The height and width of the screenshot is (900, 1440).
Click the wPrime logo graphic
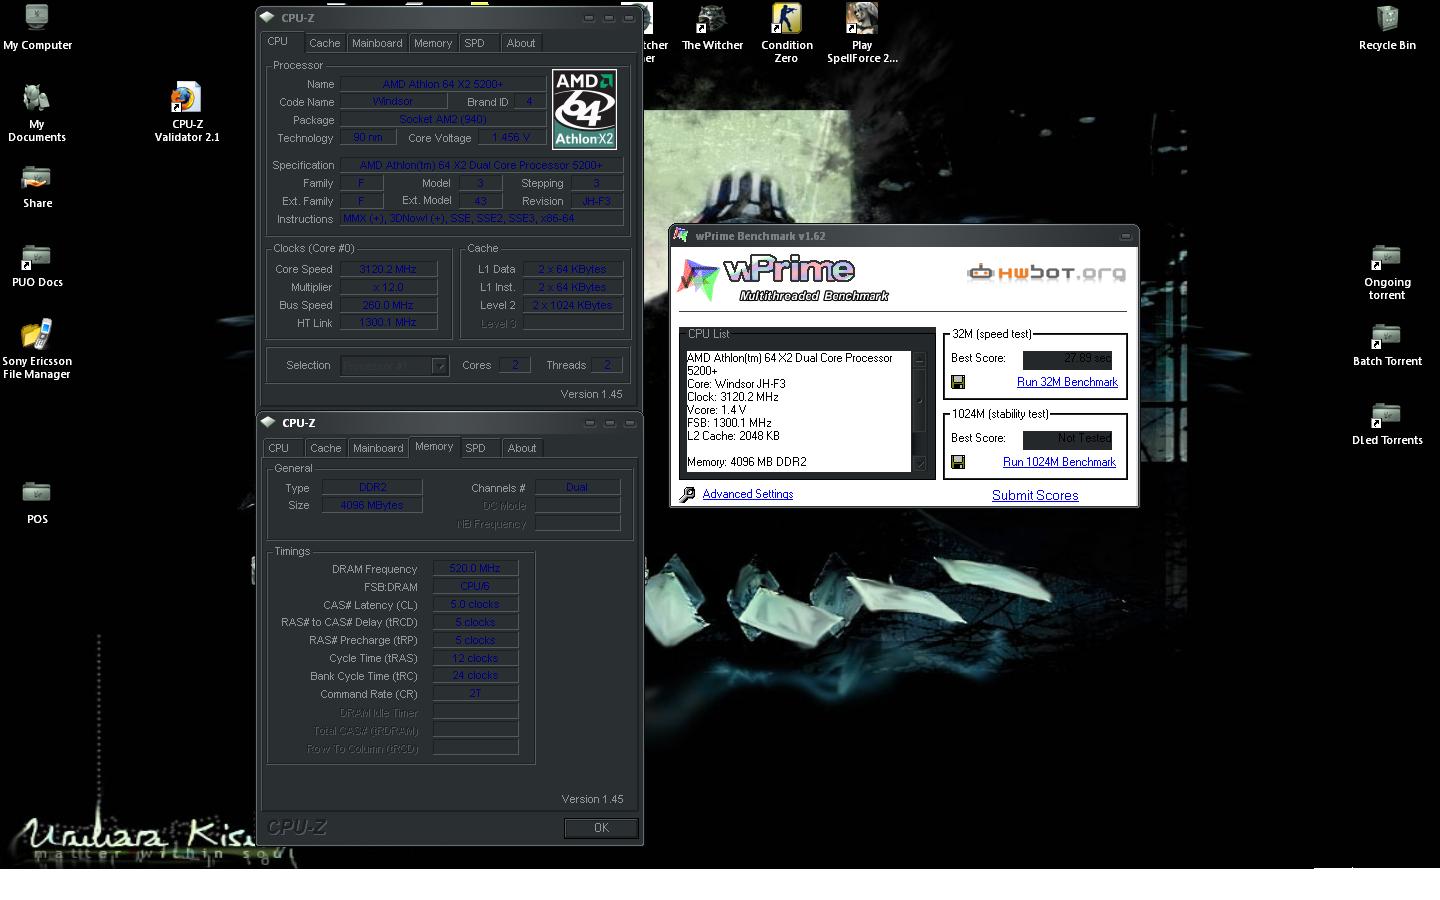783,279
